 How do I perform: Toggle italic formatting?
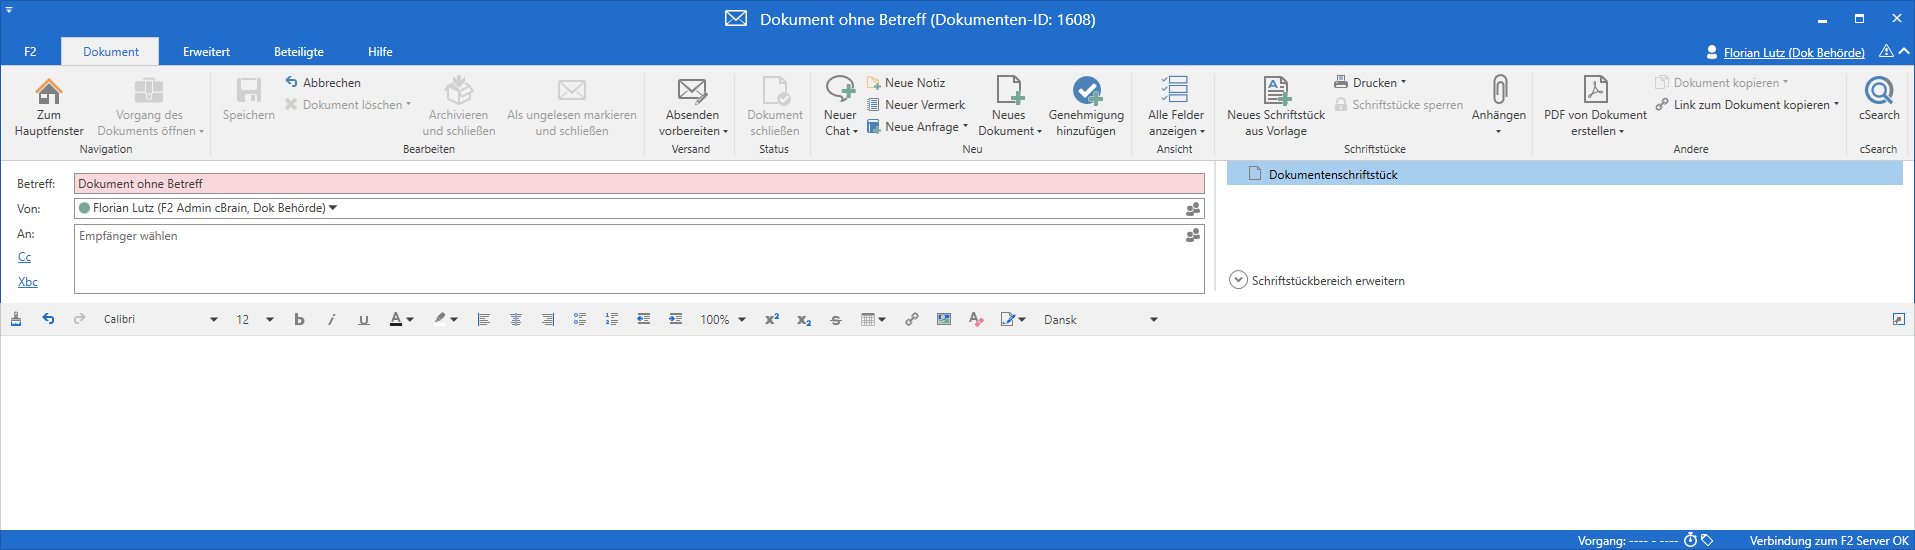[331, 320]
